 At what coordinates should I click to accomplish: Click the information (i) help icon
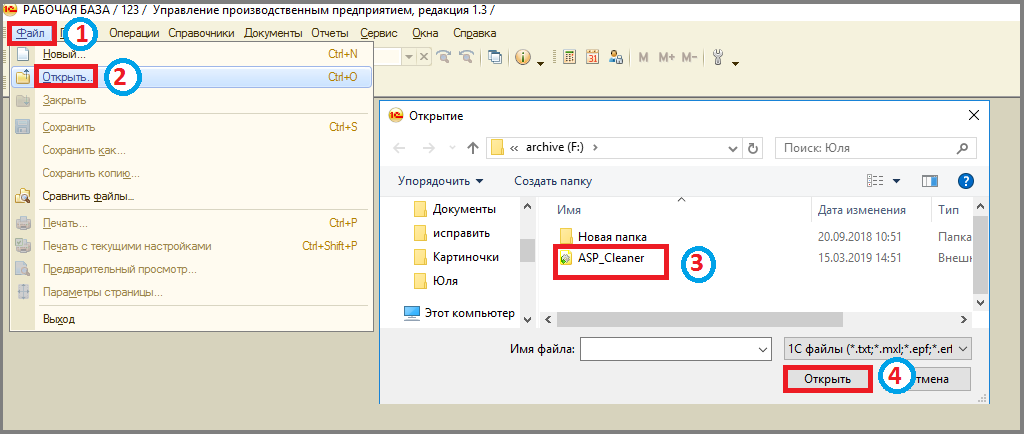coord(522,57)
